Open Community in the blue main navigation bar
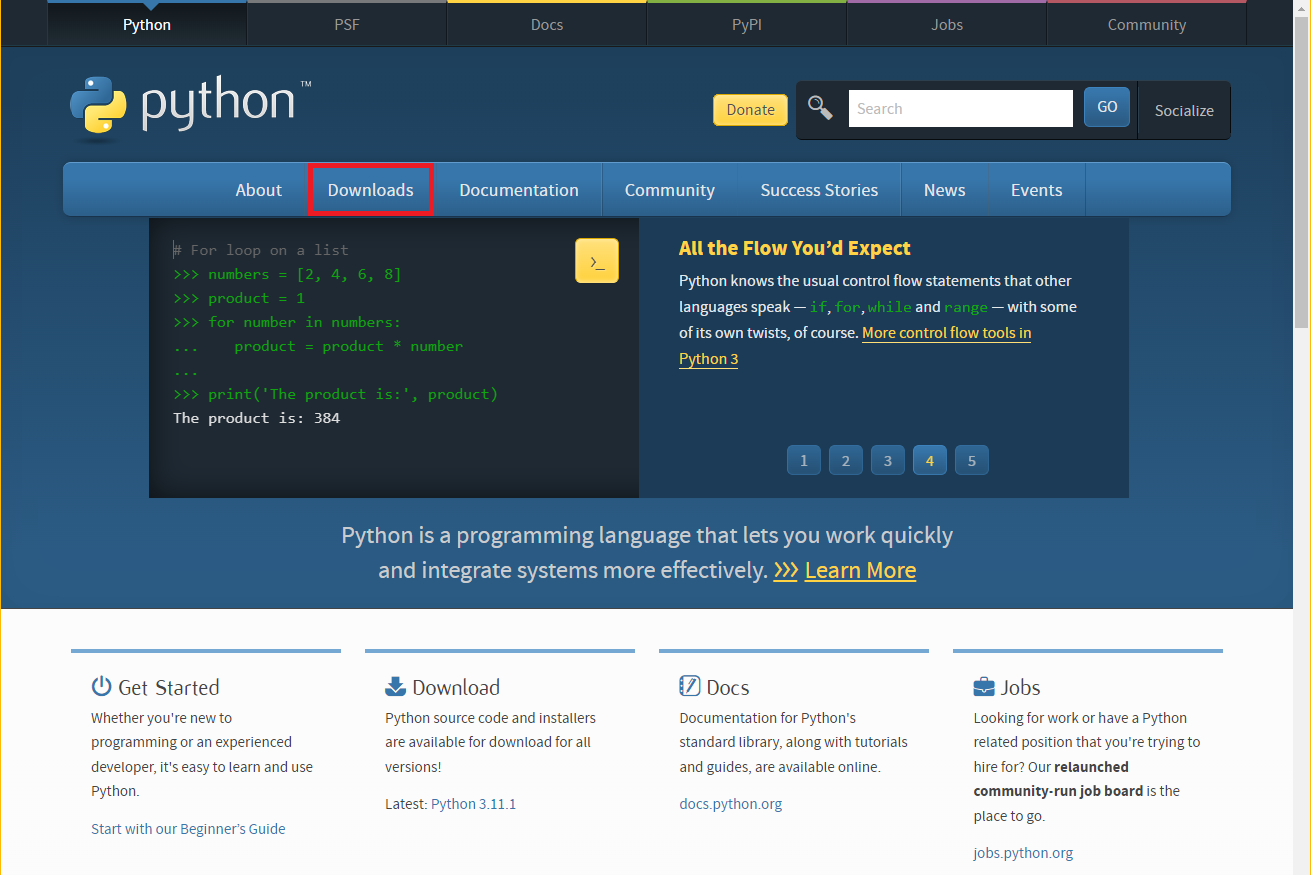 point(670,190)
